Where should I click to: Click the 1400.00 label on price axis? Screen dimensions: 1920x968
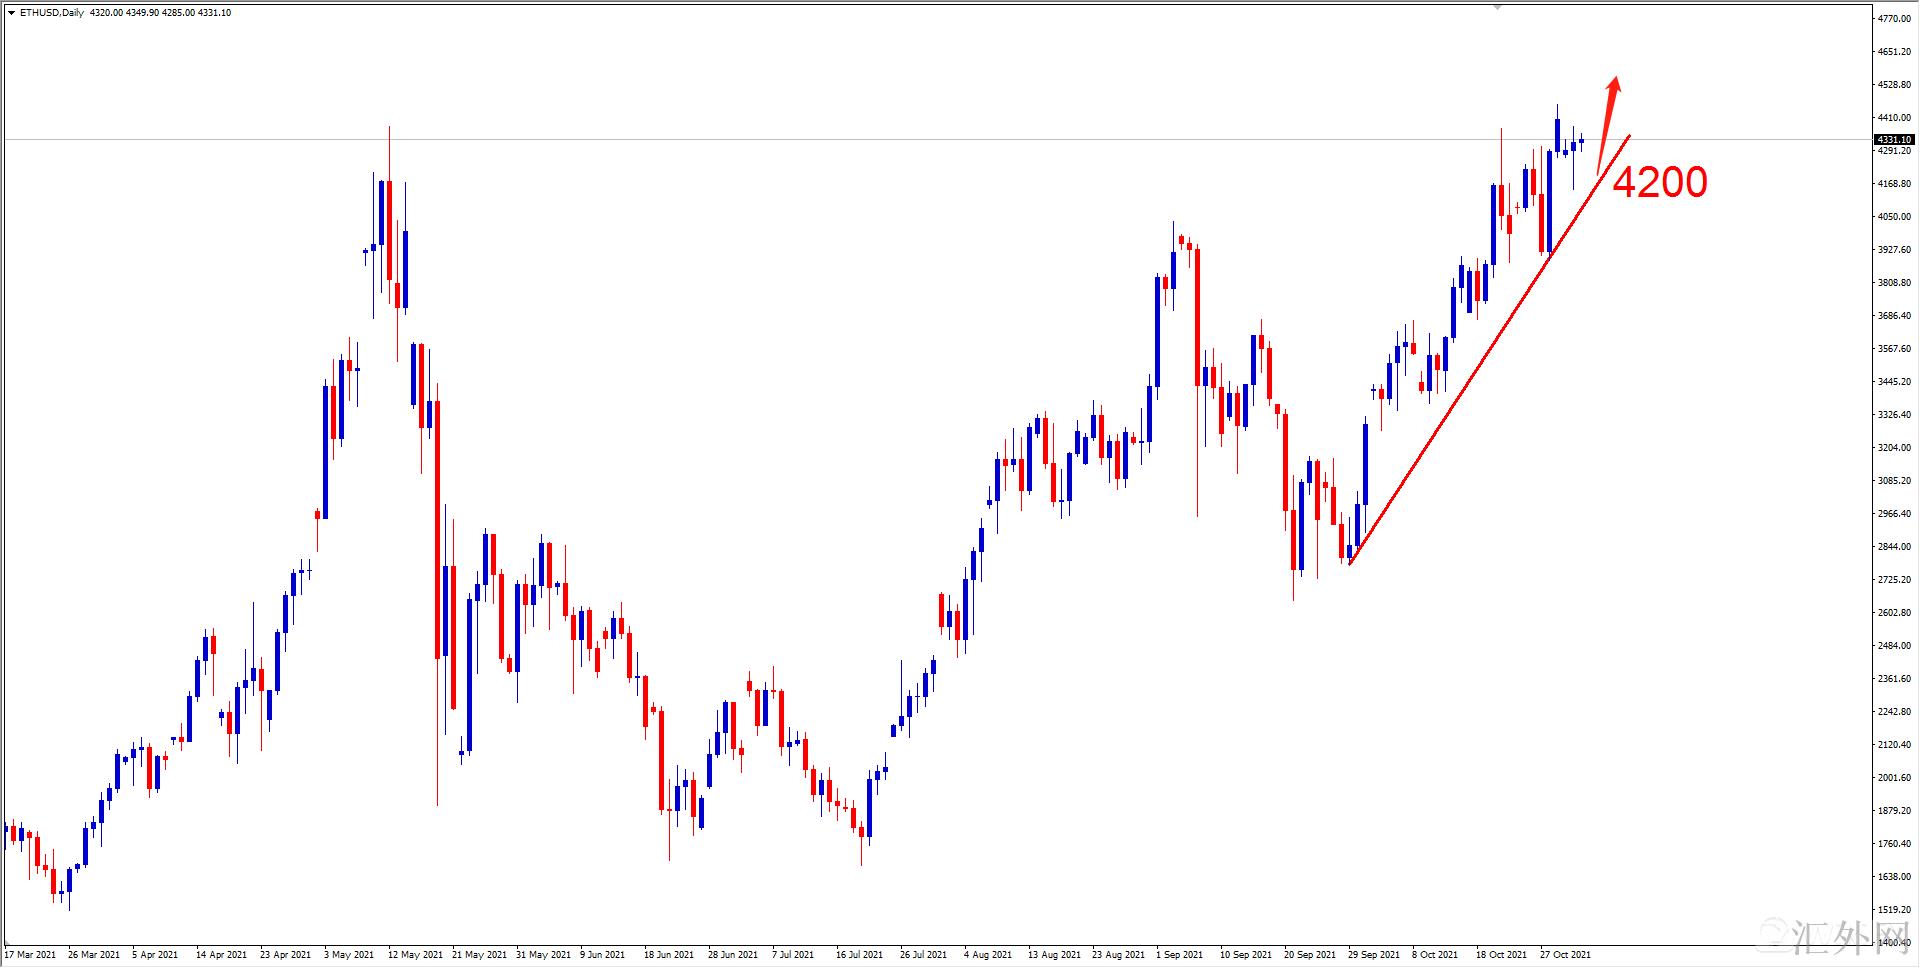click(1895, 943)
